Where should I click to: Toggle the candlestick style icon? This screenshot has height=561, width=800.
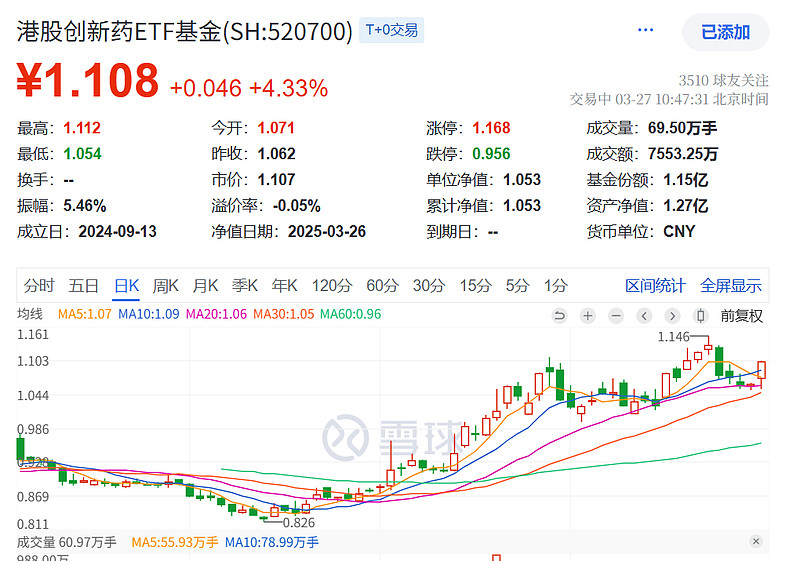[701, 316]
